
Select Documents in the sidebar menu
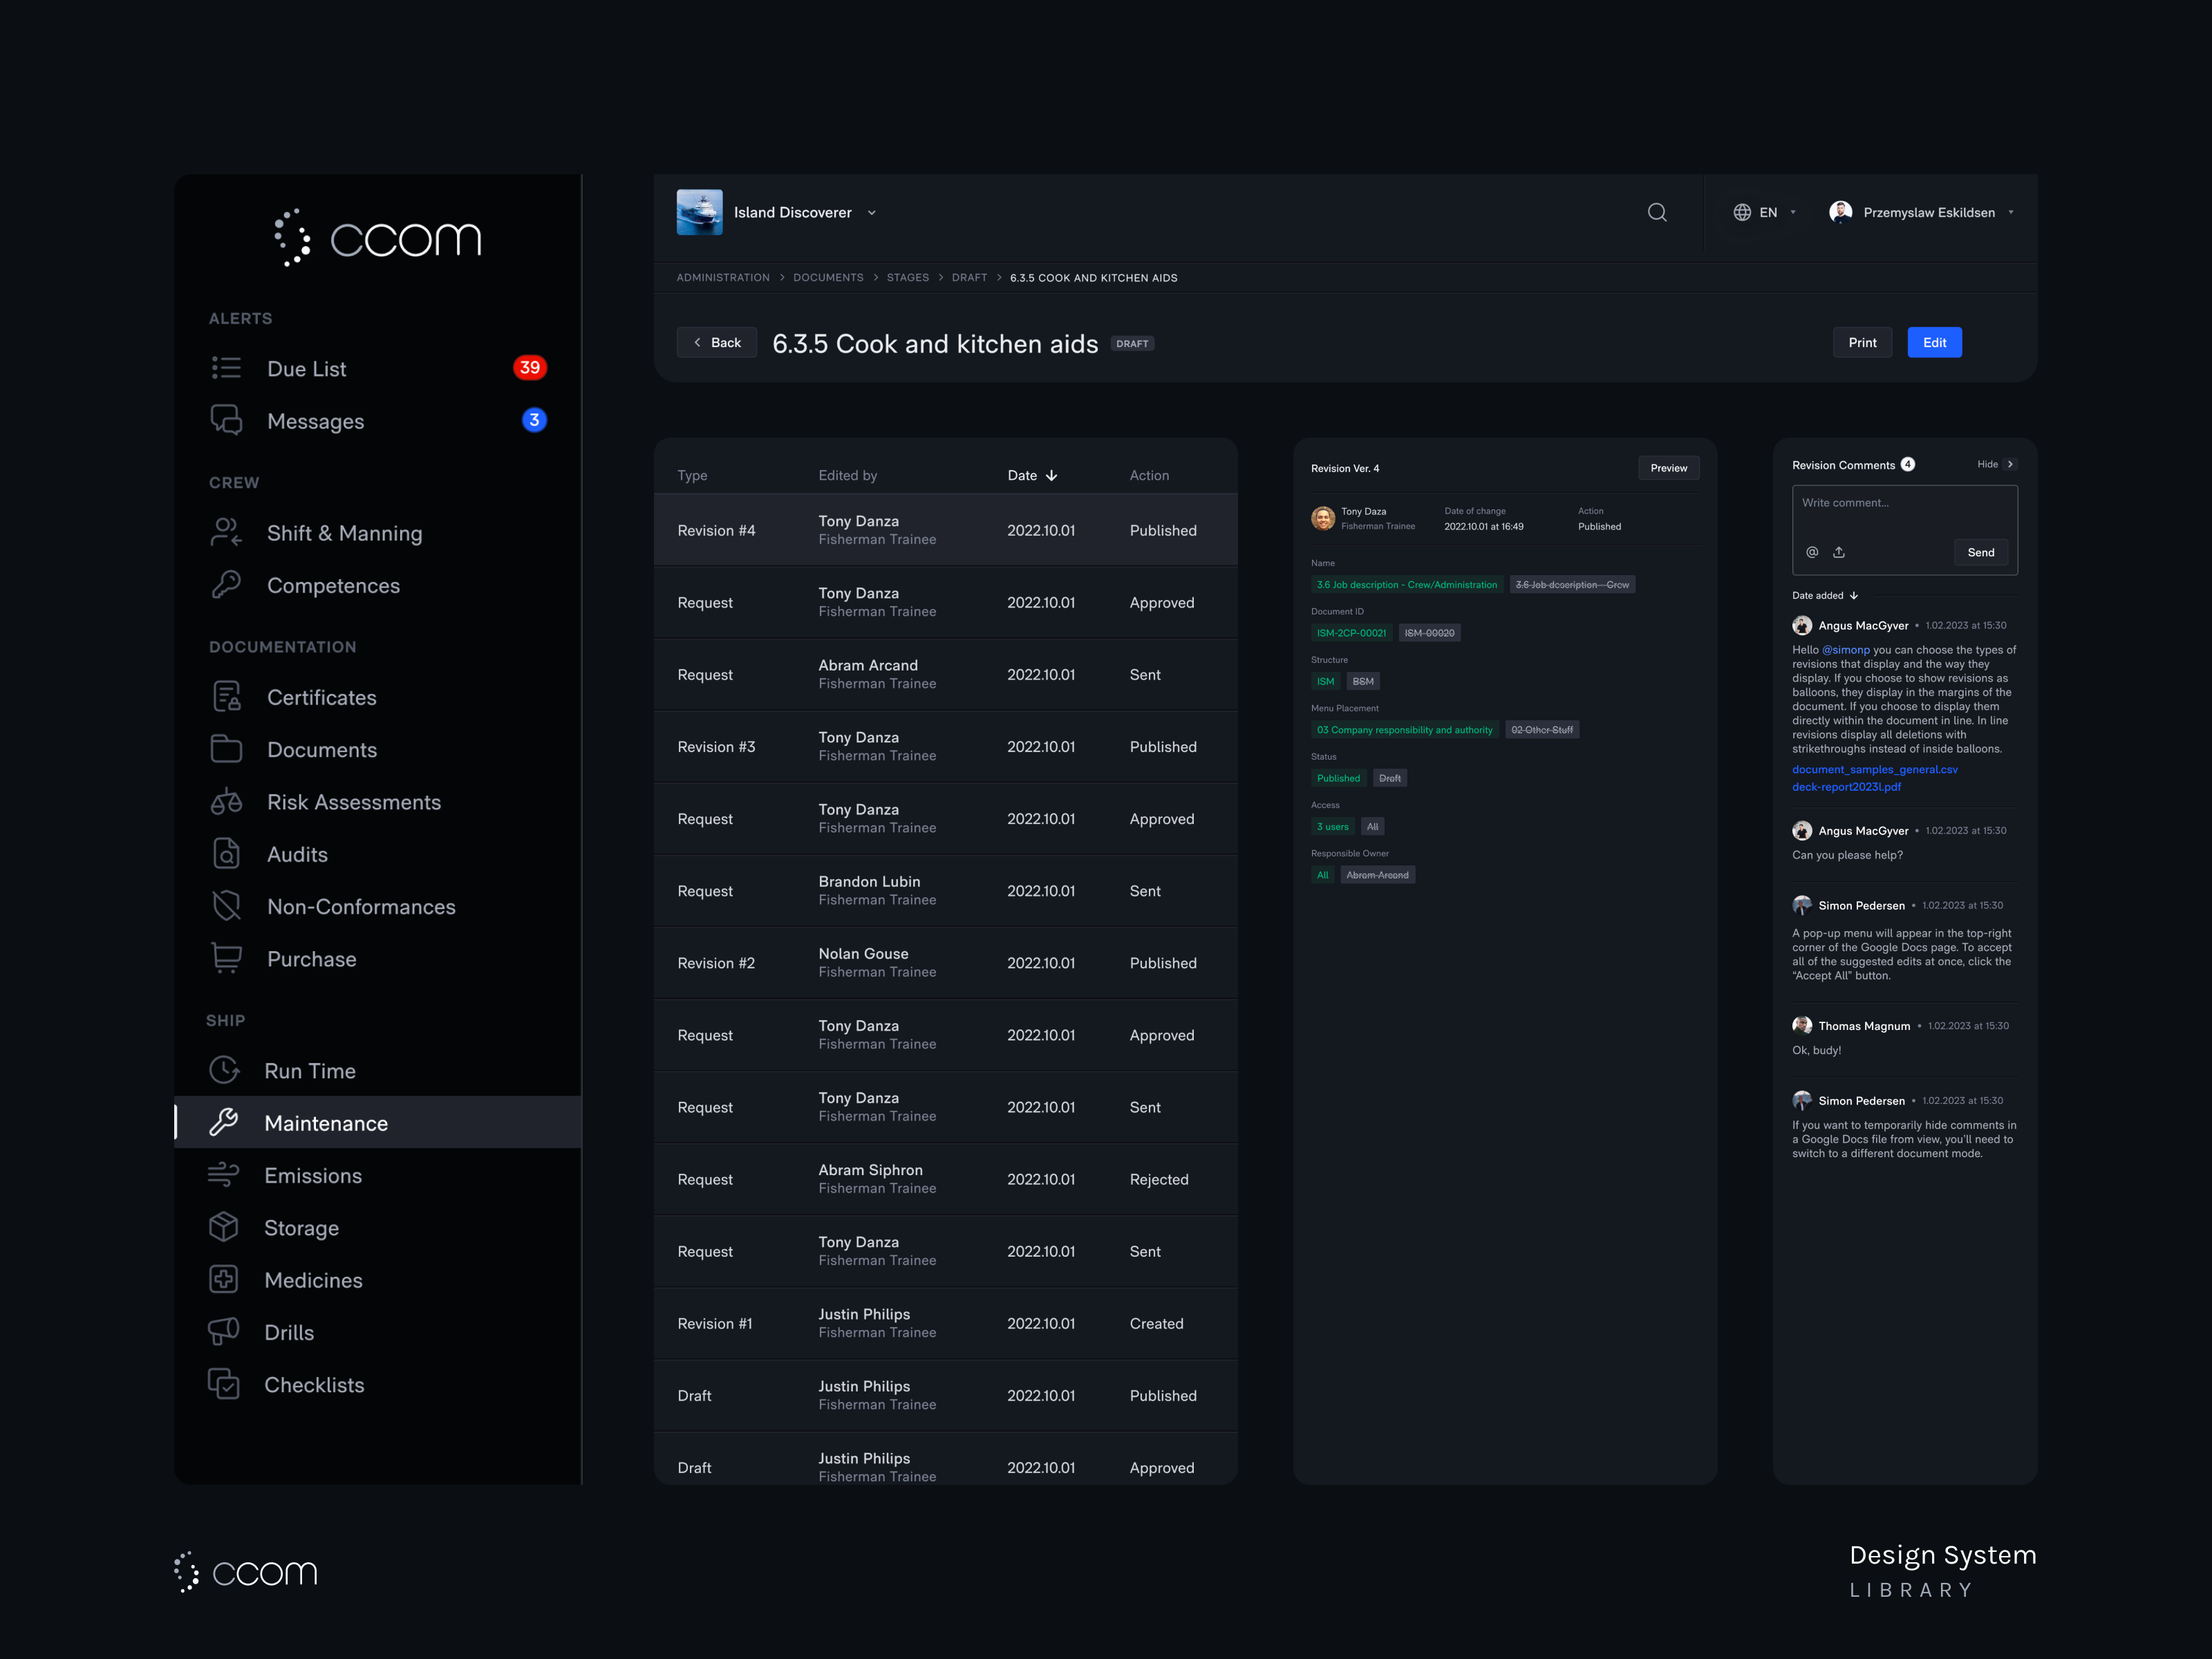click(x=321, y=749)
